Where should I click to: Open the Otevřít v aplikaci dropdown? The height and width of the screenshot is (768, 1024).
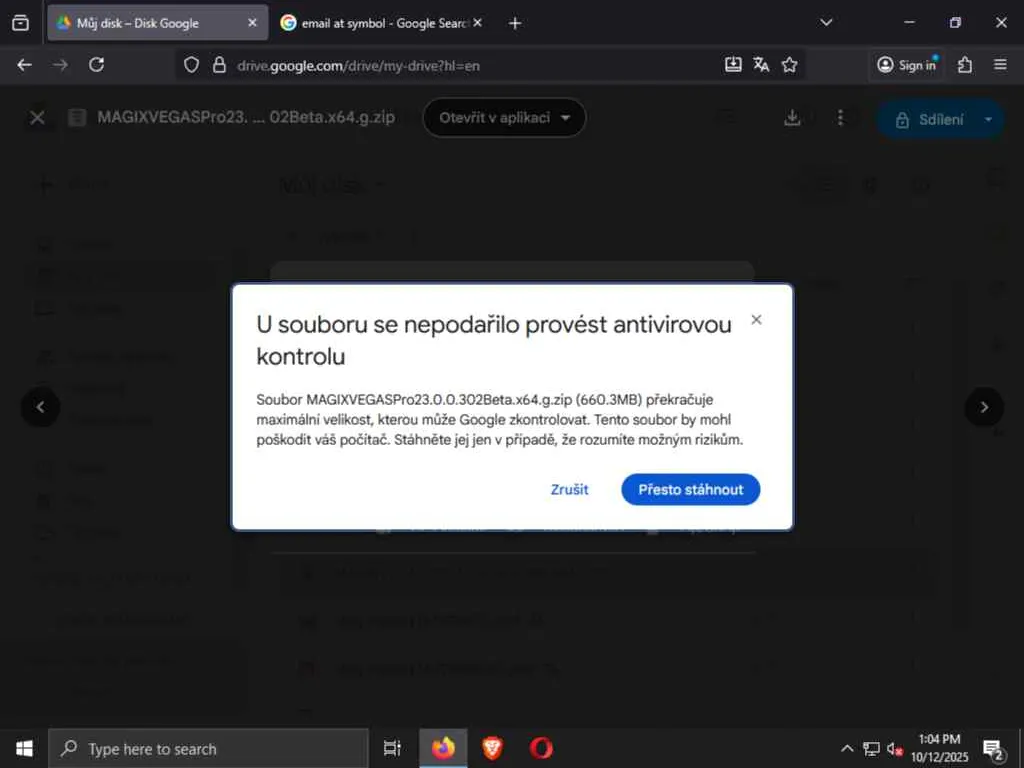tap(504, 118)
